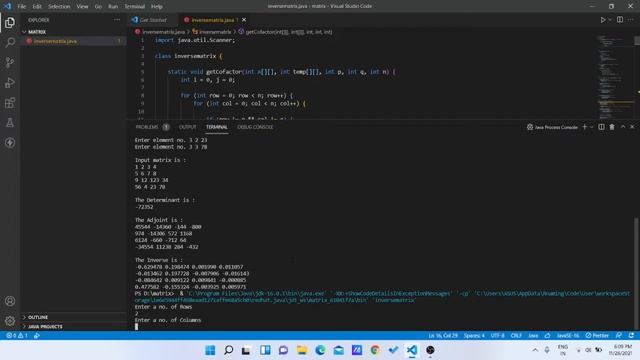640x360 pixels.
Task: Add a new terminal with plus icon
Action: [584, 127]
